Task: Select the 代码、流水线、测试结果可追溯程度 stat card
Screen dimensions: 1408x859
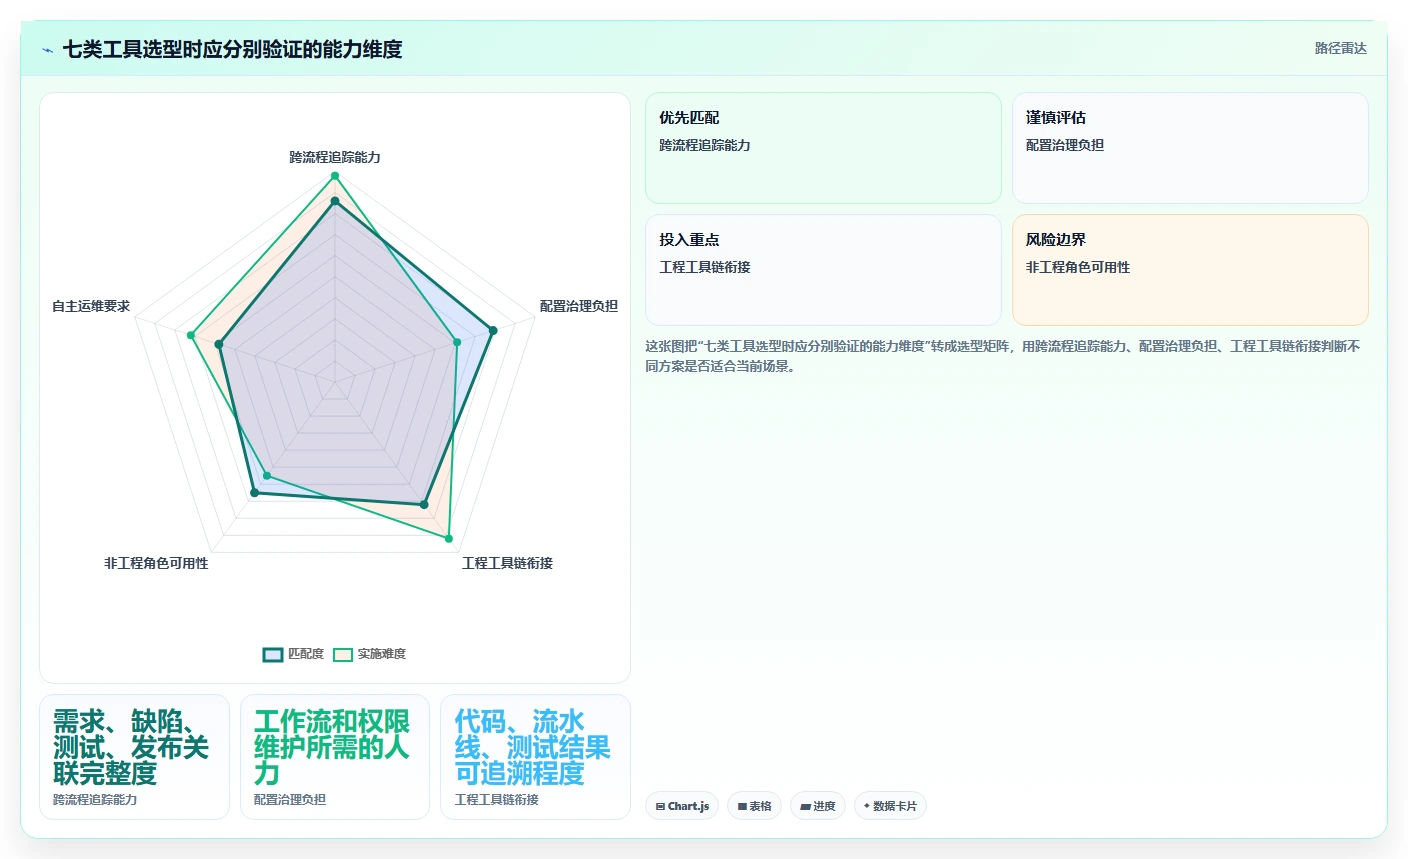Action: [x=535, y=757]
